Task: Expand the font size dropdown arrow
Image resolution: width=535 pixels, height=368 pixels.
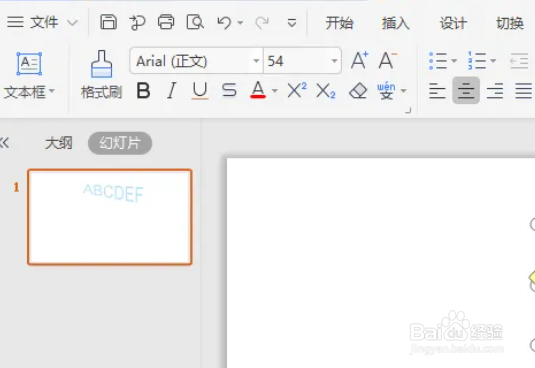Action: point(334,61)
